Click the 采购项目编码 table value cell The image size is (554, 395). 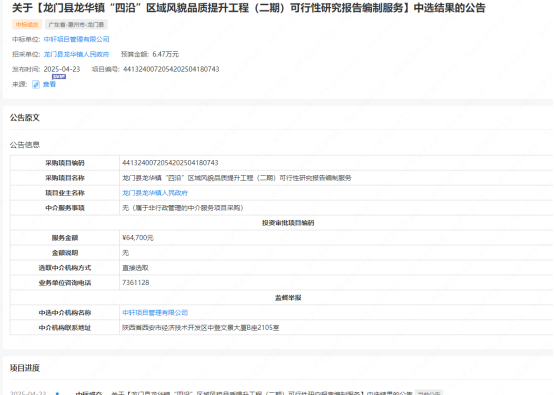pyautogui.click(x=336, y=163)
